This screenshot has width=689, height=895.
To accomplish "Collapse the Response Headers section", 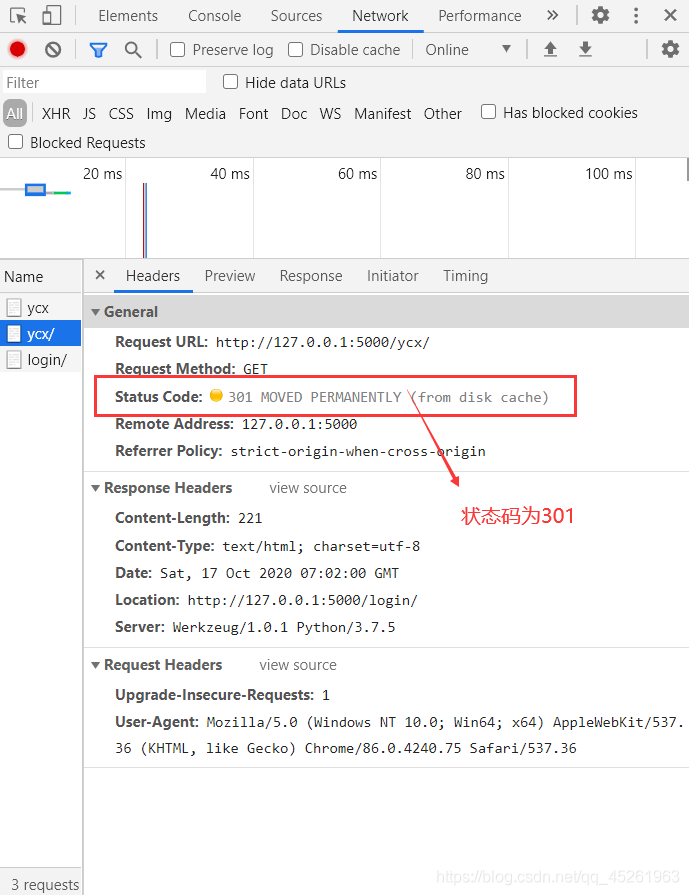I will (x=95, y=488).
